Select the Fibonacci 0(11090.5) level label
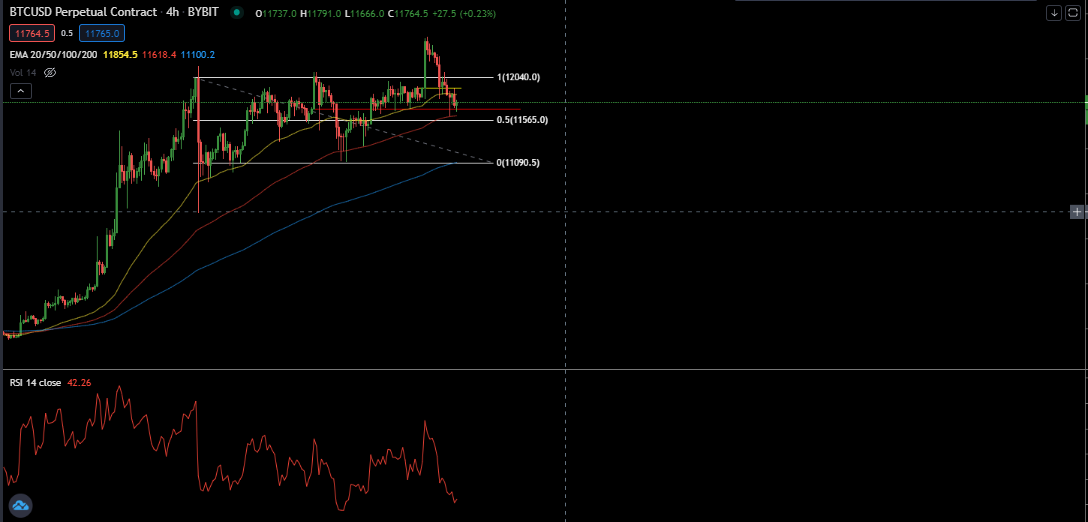This screenshot has width=1088, height=522. (x=518, y=162)
